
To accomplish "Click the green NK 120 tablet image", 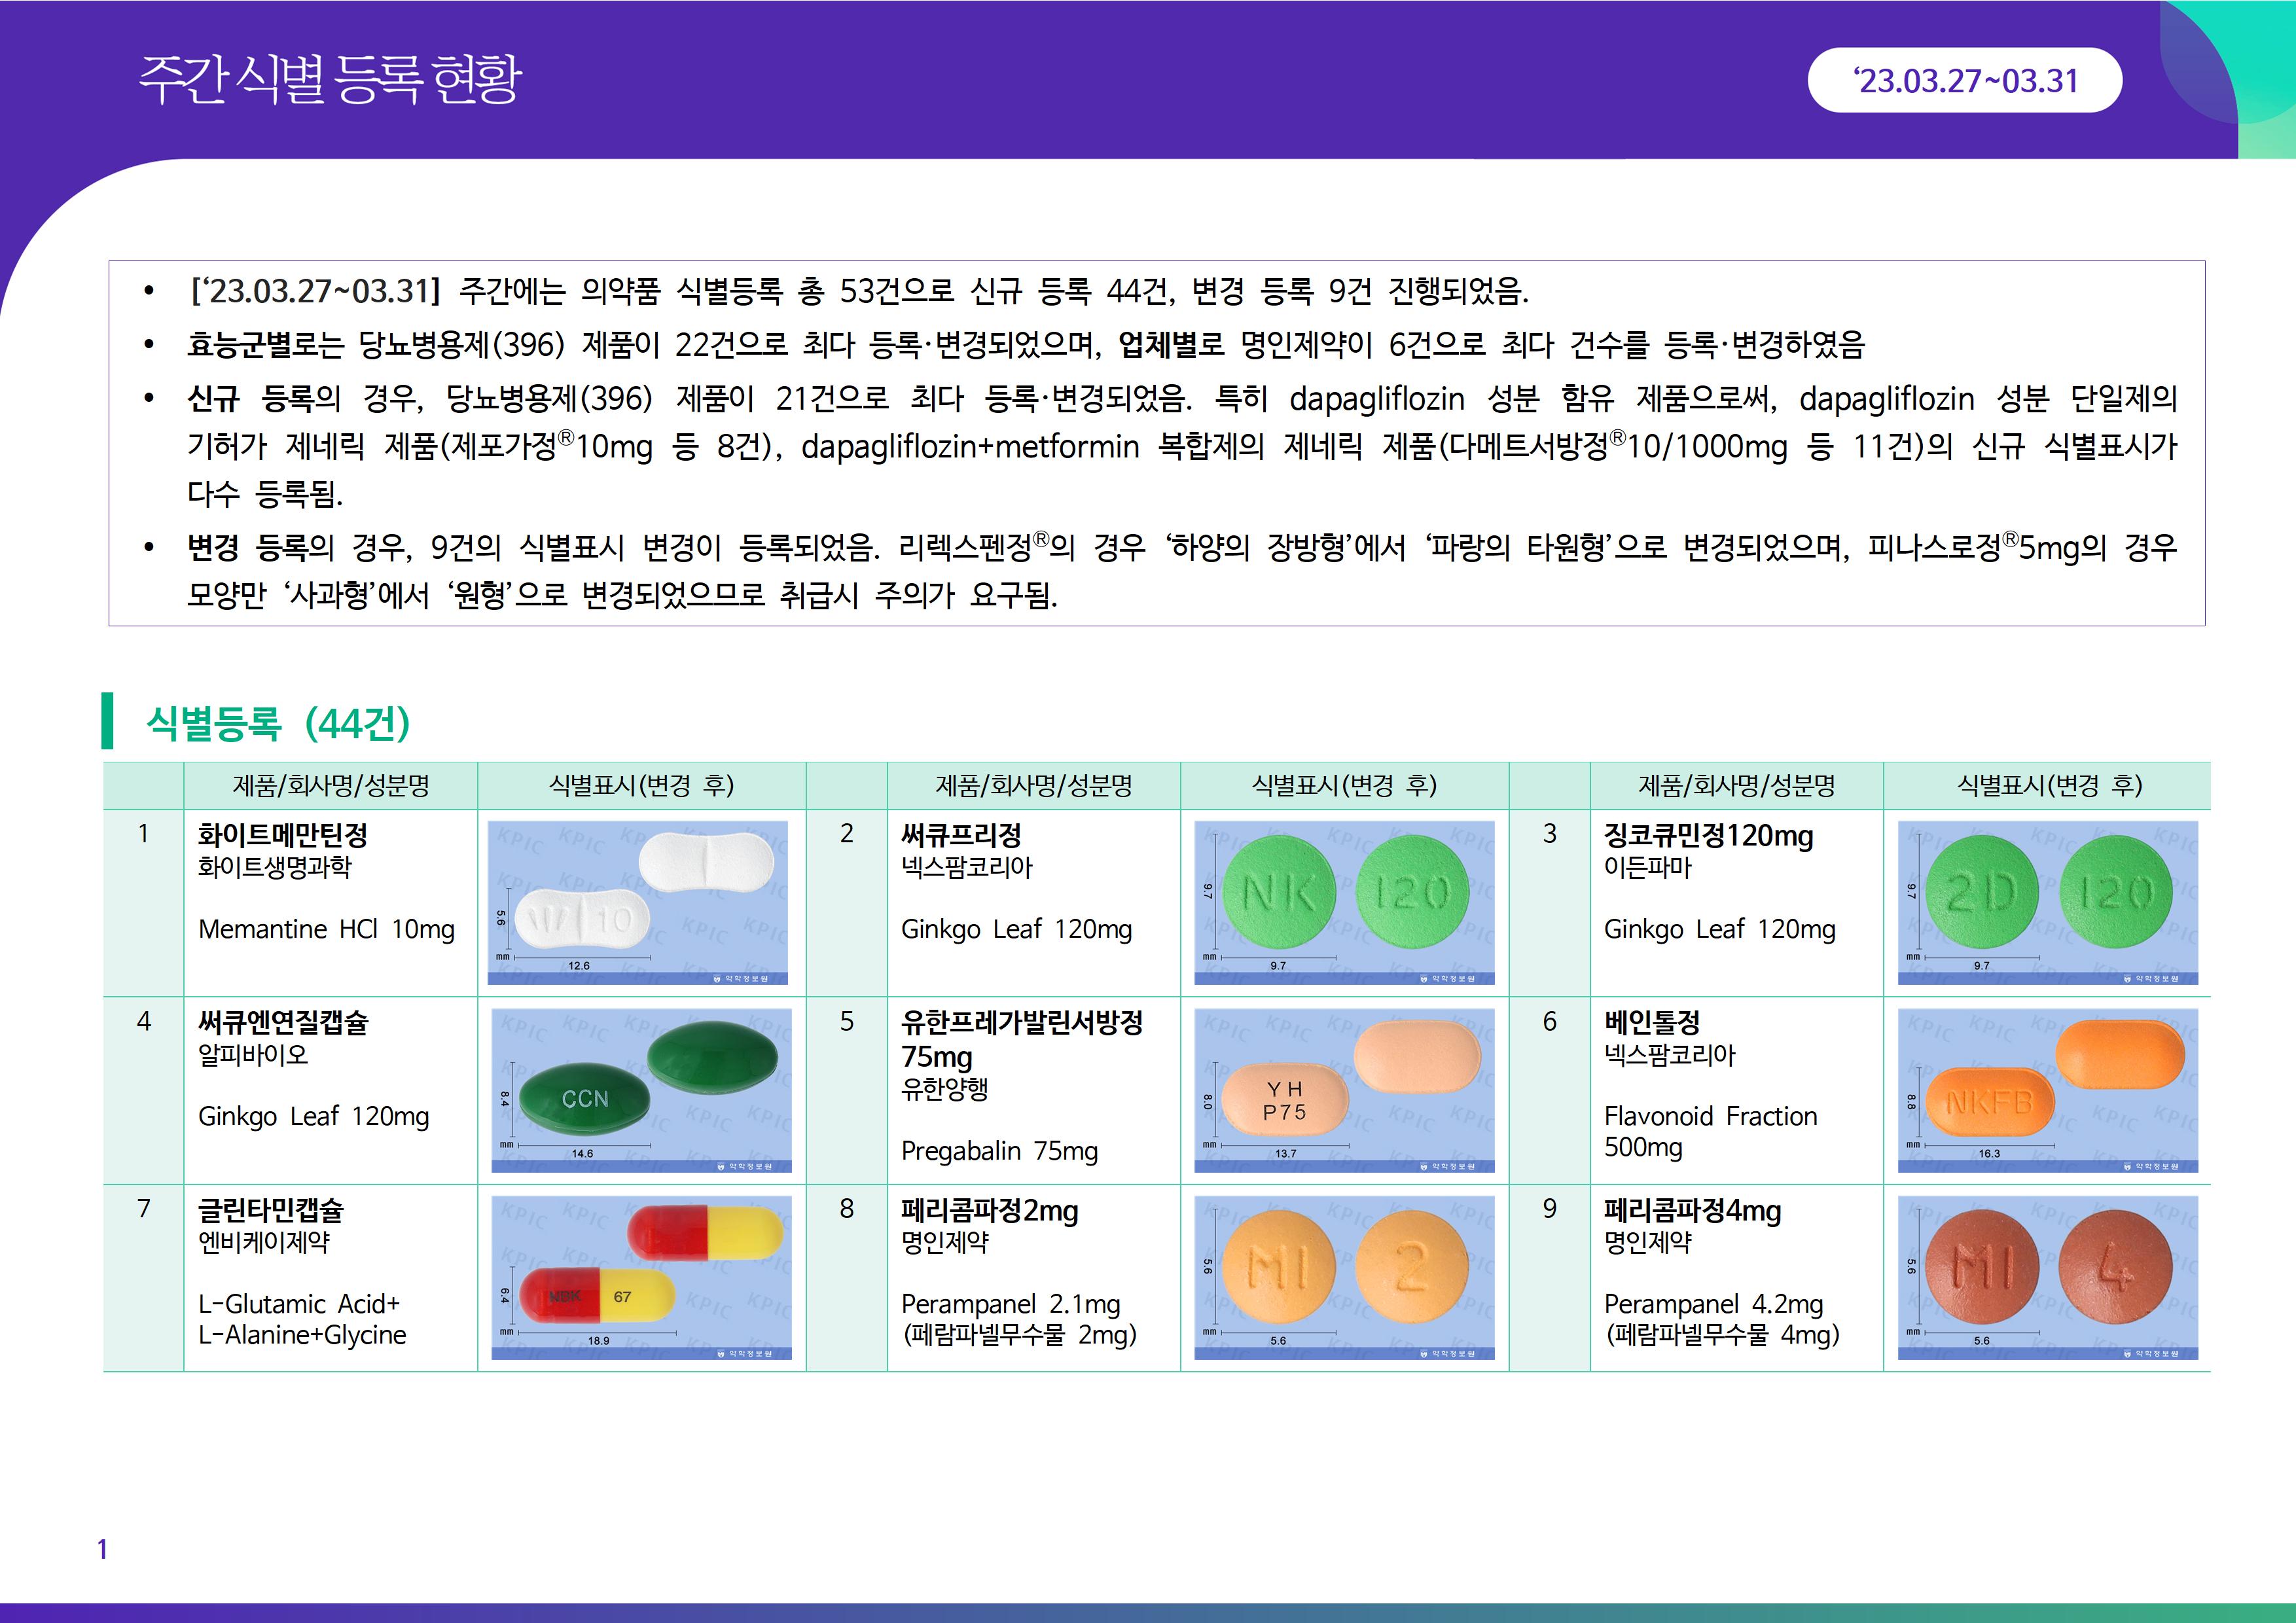I will [1344, 902].
